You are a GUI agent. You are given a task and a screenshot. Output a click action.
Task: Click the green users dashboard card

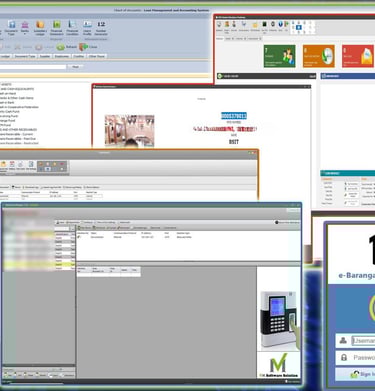(x=279, y=56)
